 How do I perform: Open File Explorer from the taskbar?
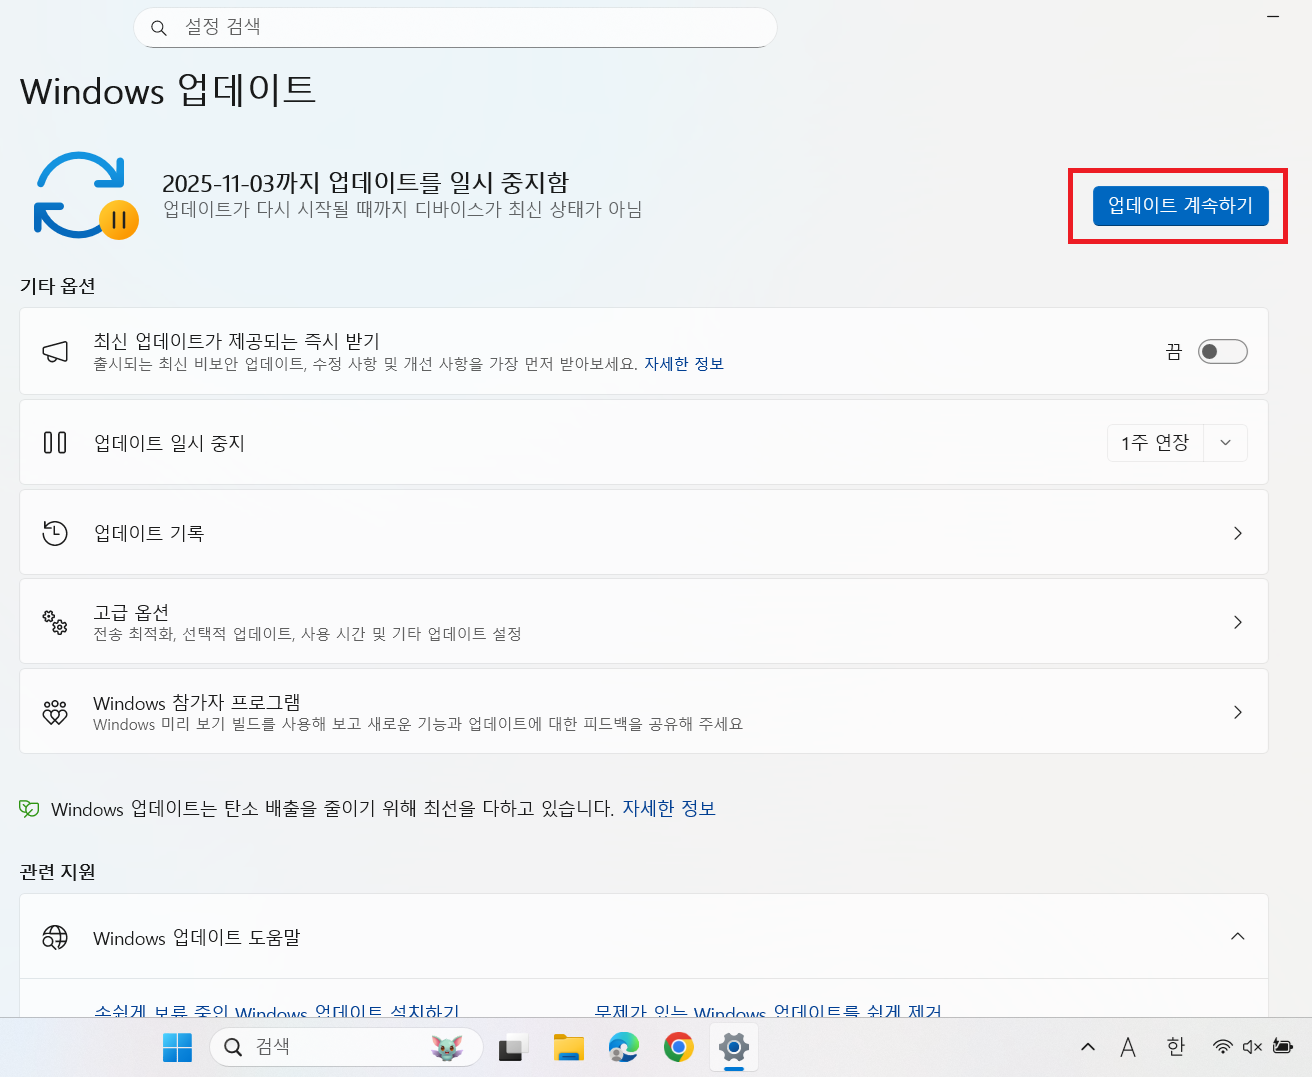click(568, 1047)
